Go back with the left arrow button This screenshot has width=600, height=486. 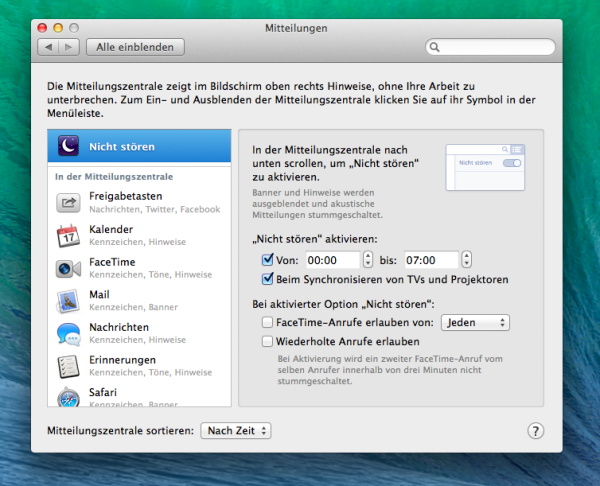click(x=48, y=47)
